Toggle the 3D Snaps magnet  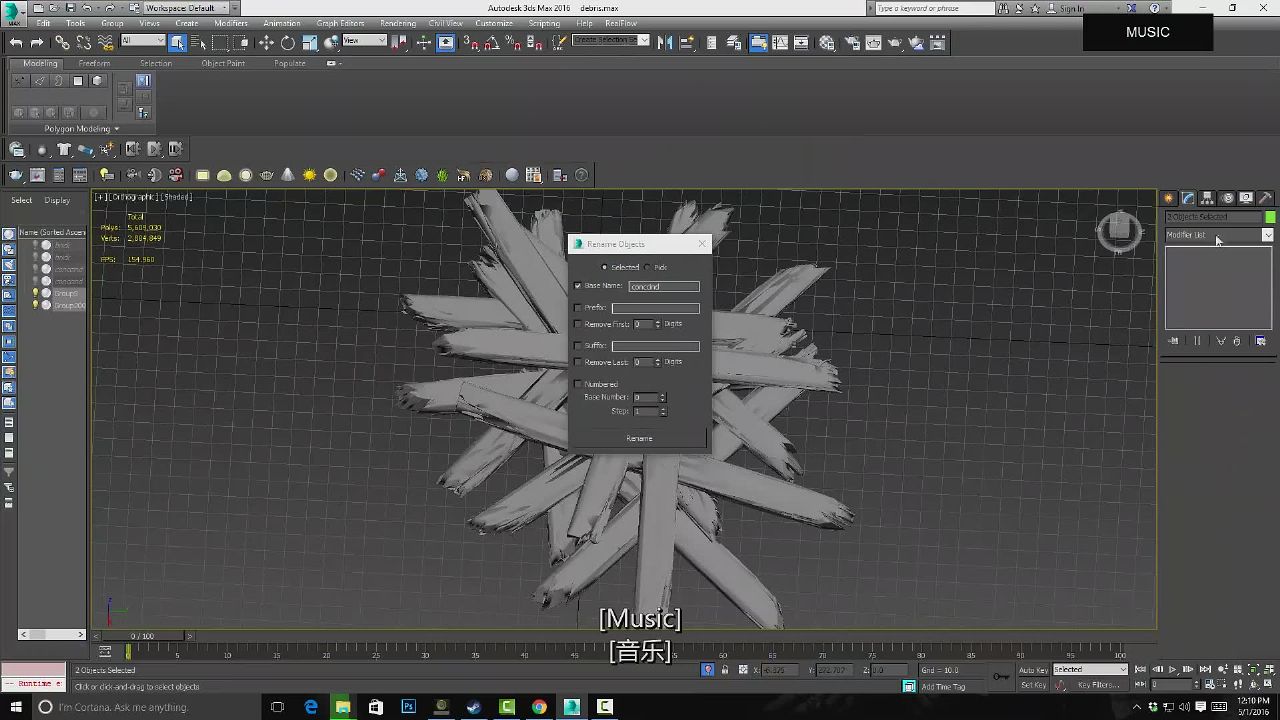click(471, 42)
